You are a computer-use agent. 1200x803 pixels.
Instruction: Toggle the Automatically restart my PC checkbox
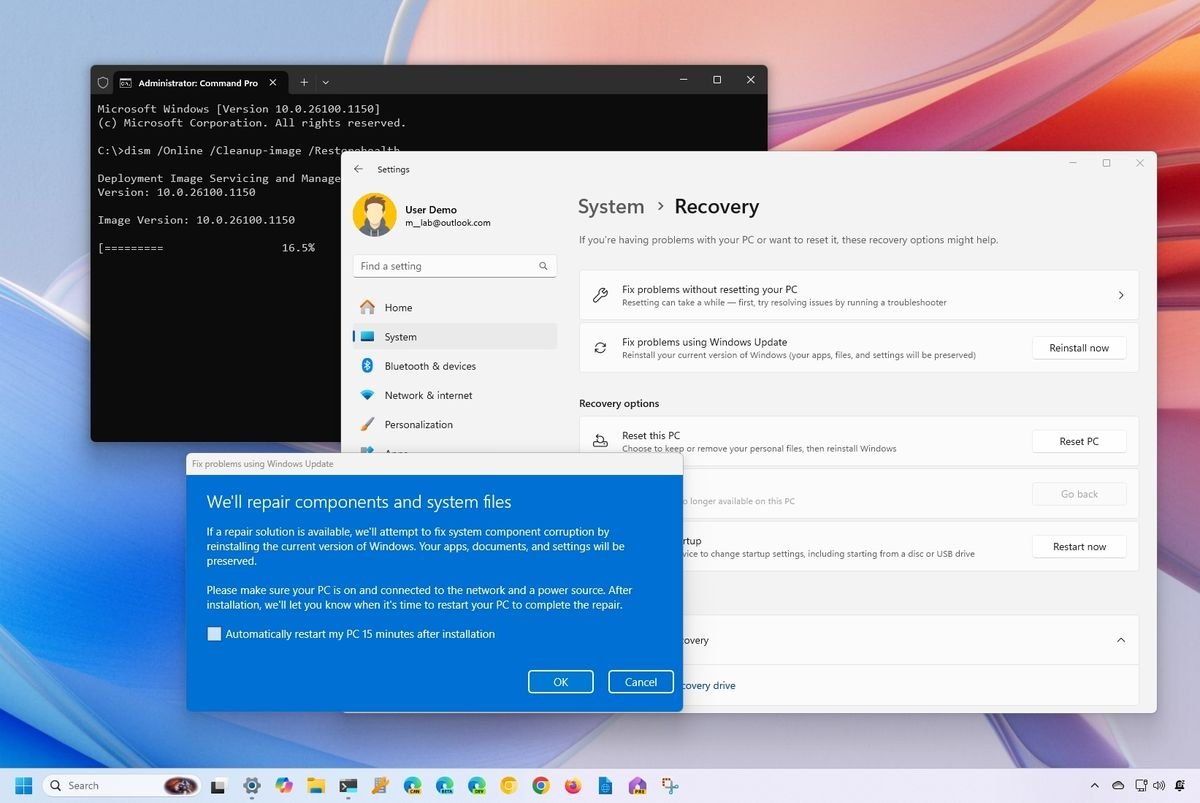(x=214, y=634)
